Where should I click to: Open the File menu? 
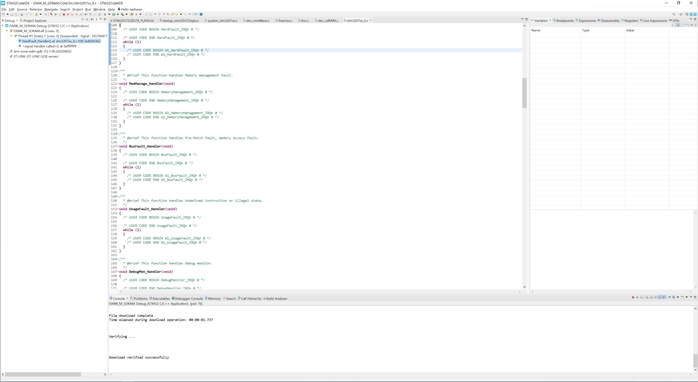pos(4,9)
